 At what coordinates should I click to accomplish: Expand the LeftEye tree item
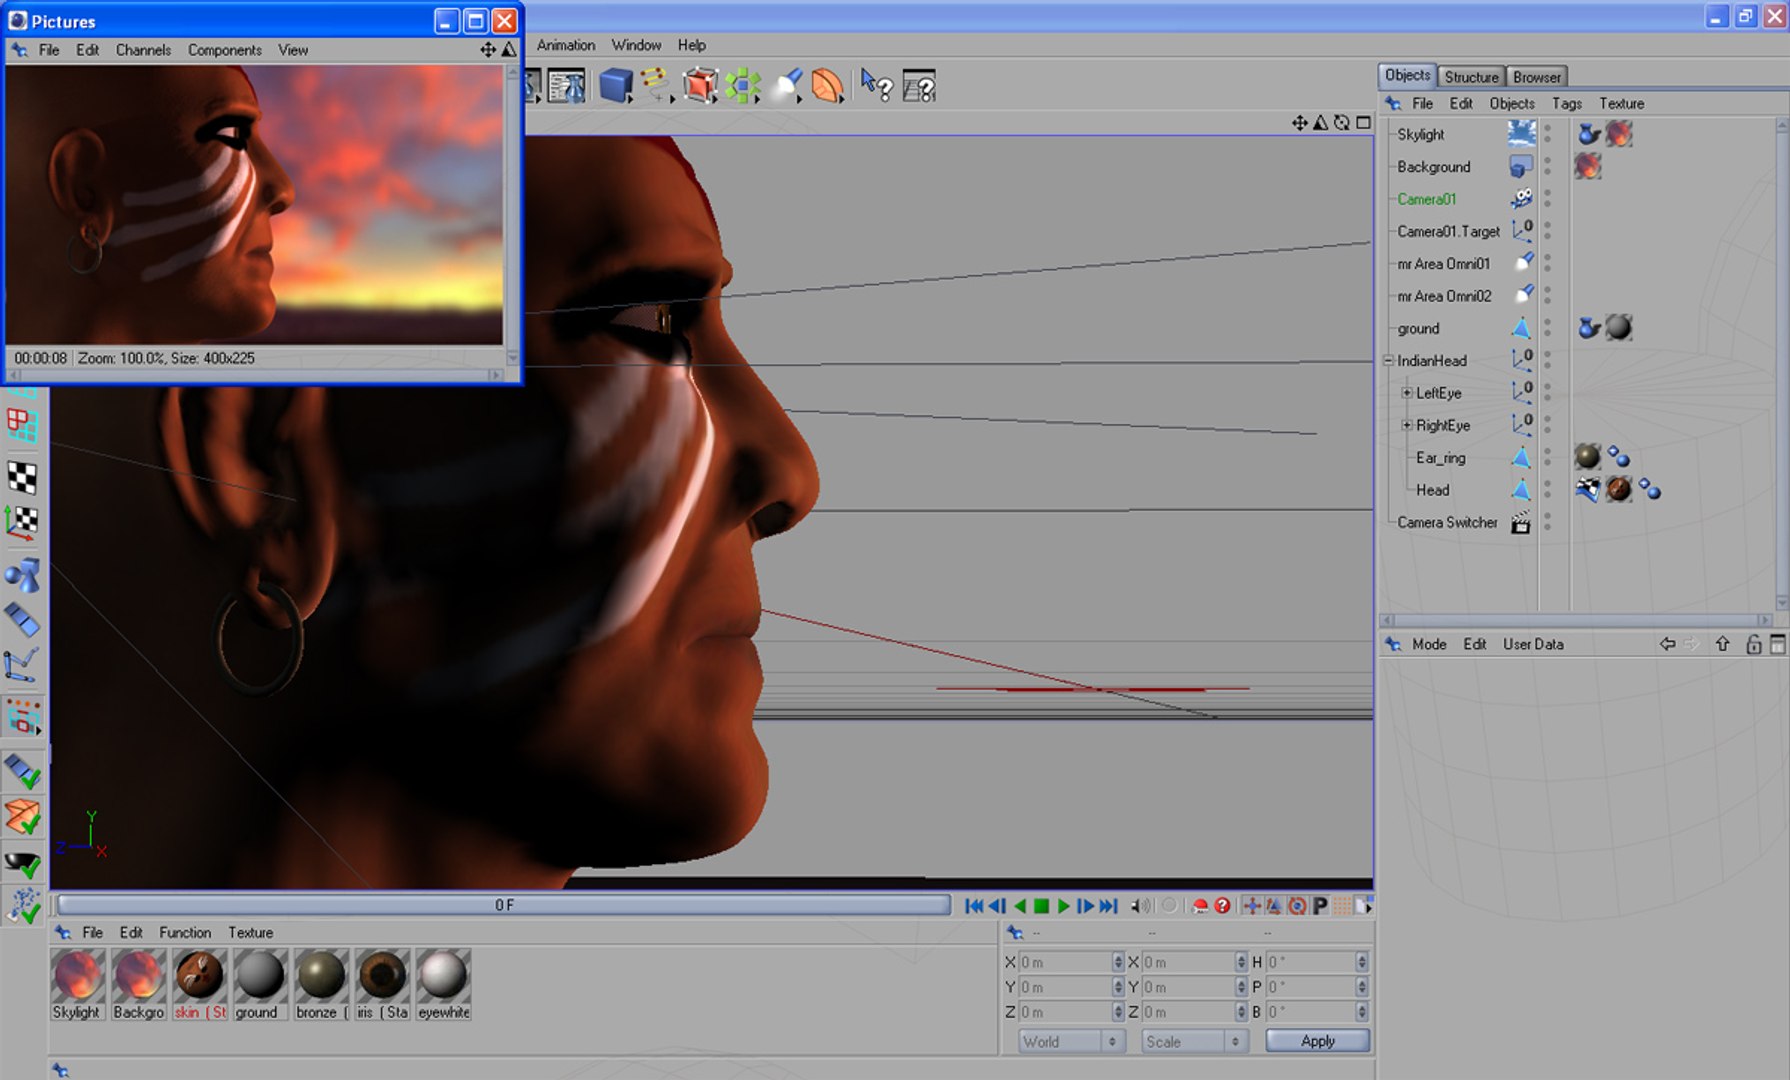click(x=1407, y=393)
